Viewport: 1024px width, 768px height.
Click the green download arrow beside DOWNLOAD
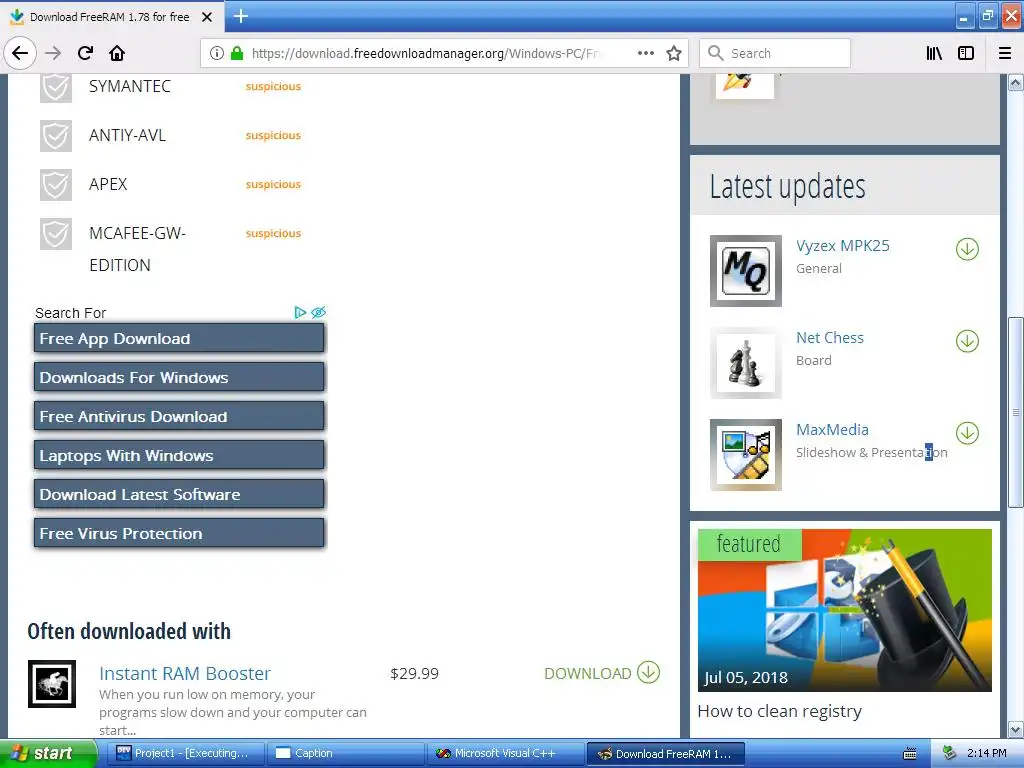(648, 673)
